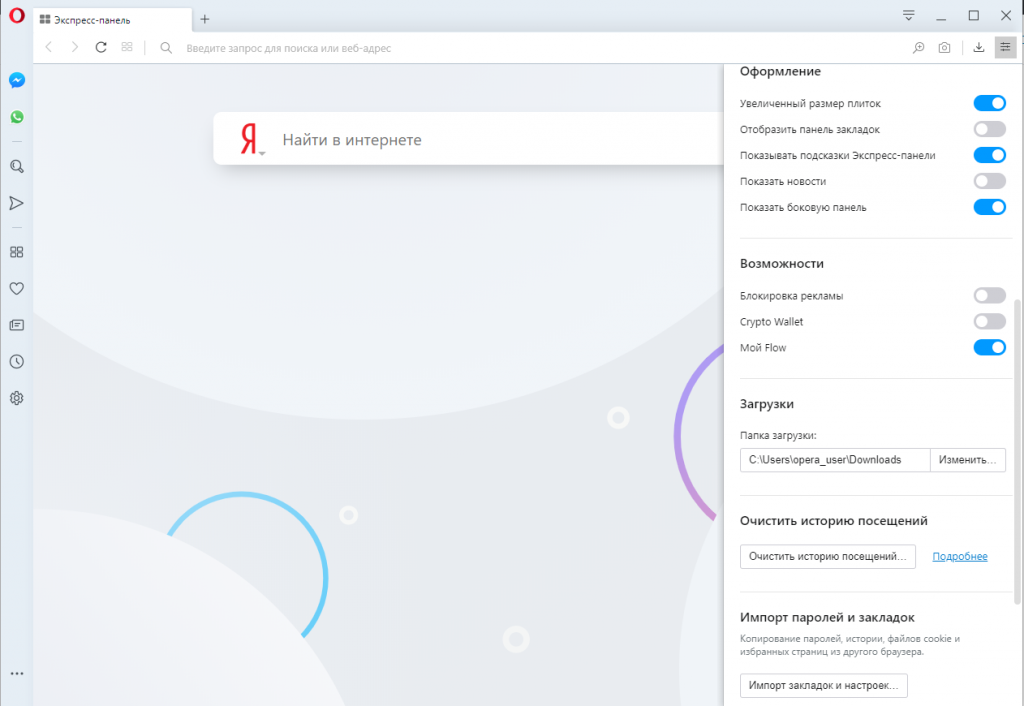Open History using the clock sidebar icon
1024x706 pixels.
click(16, 361)
